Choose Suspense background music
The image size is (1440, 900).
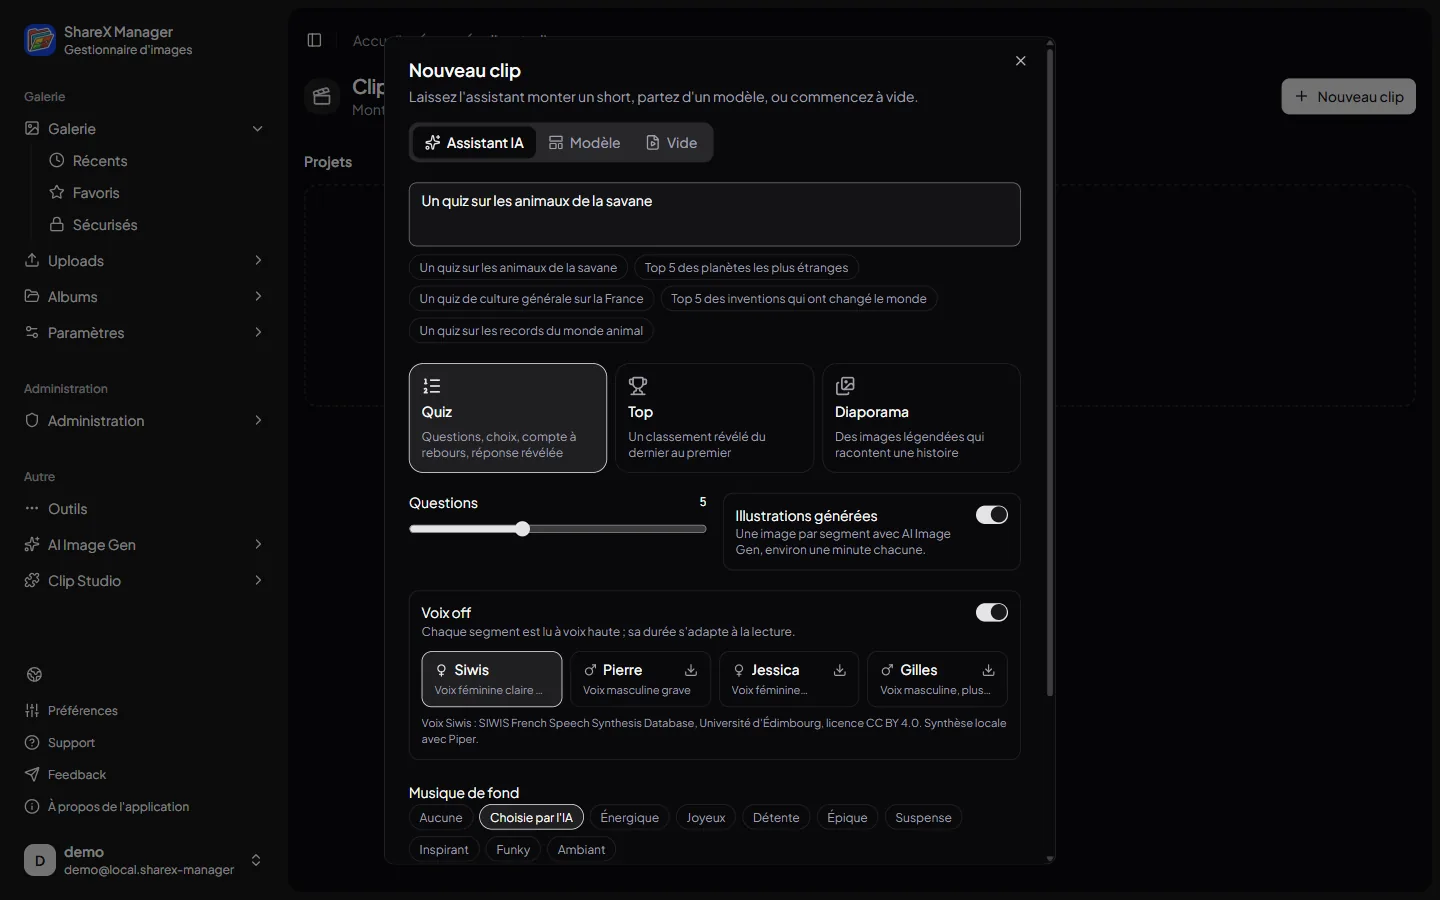[x=923, y=818]
